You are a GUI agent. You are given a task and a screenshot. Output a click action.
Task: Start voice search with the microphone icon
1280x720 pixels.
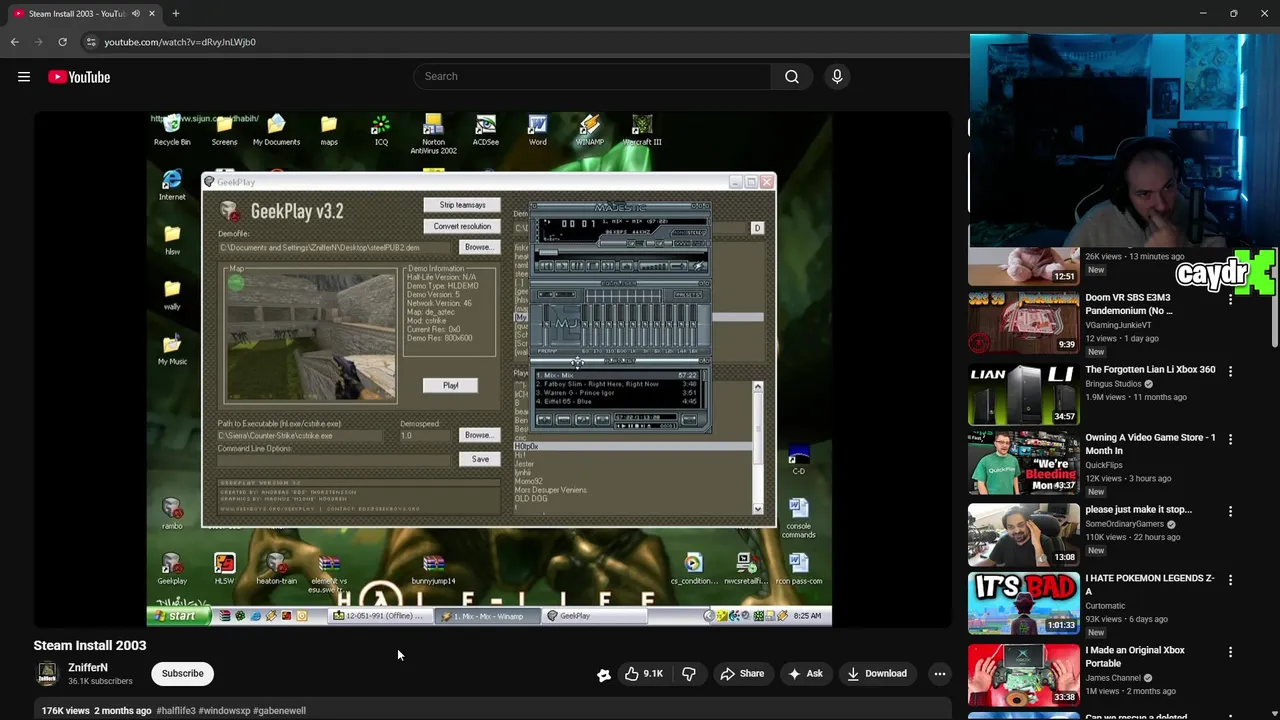coord(837,76)
